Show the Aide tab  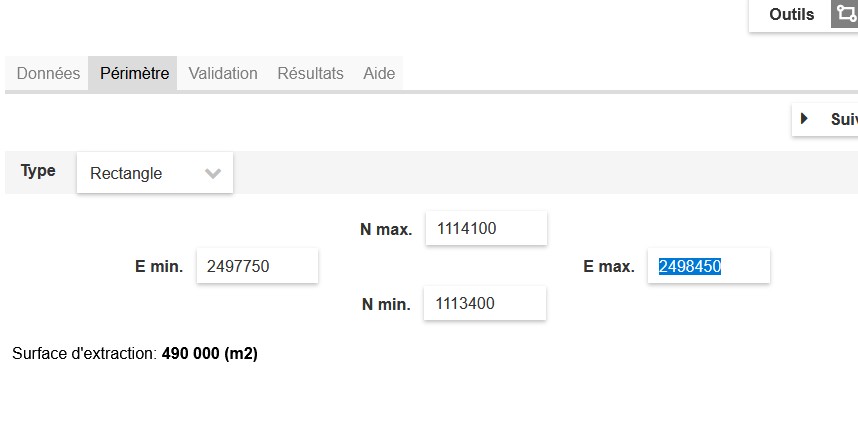click(379, 74)
